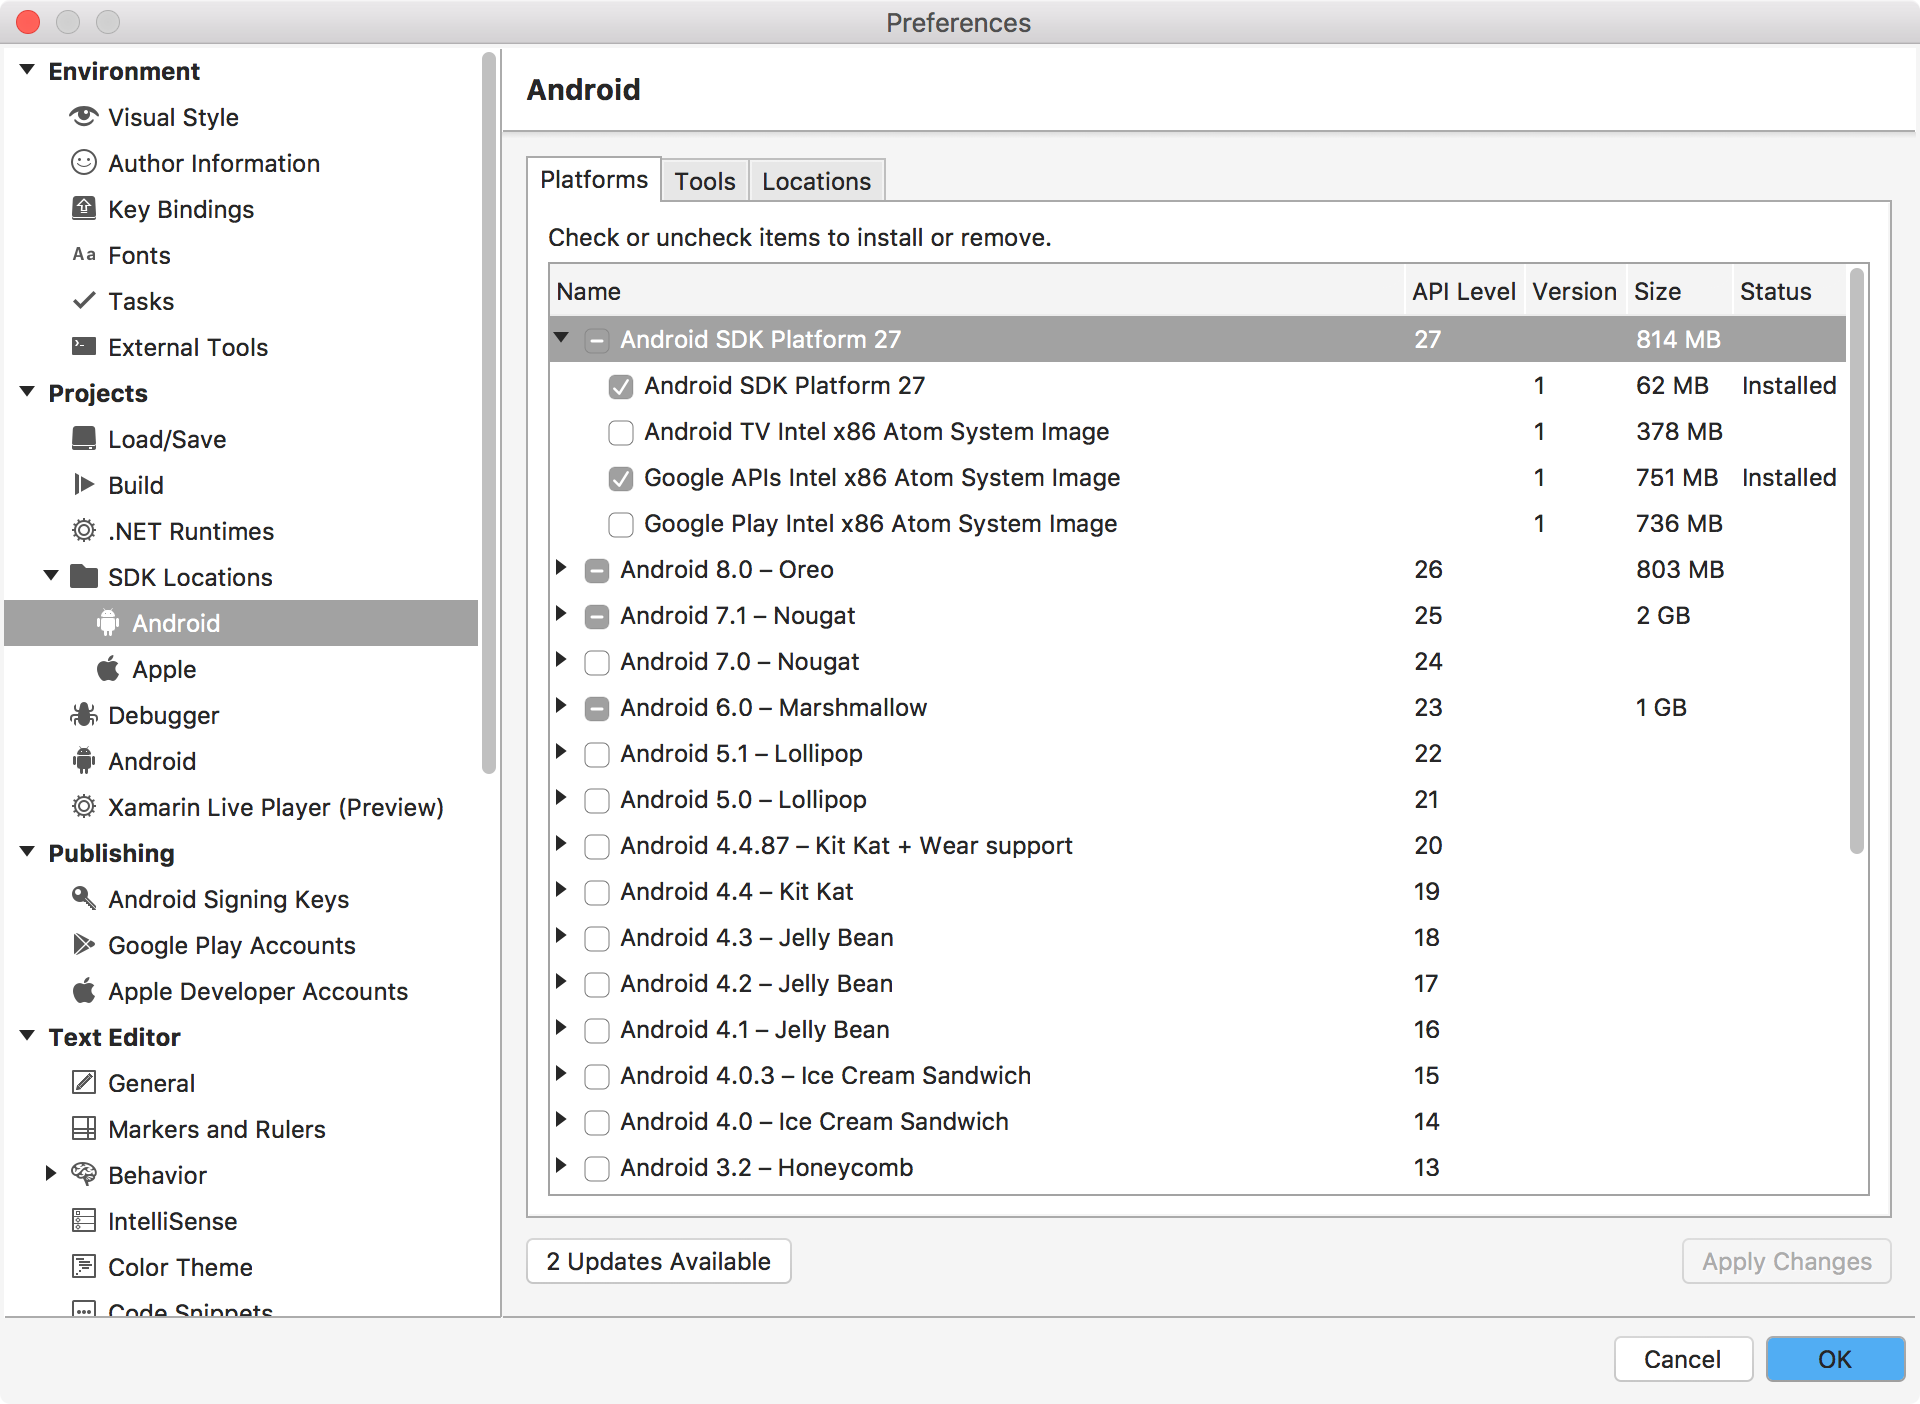This screenshot has height=1404, width=1920.
Task: Expand the Android 3.2 – Honeycomb row
Action: click(562, 1166)
